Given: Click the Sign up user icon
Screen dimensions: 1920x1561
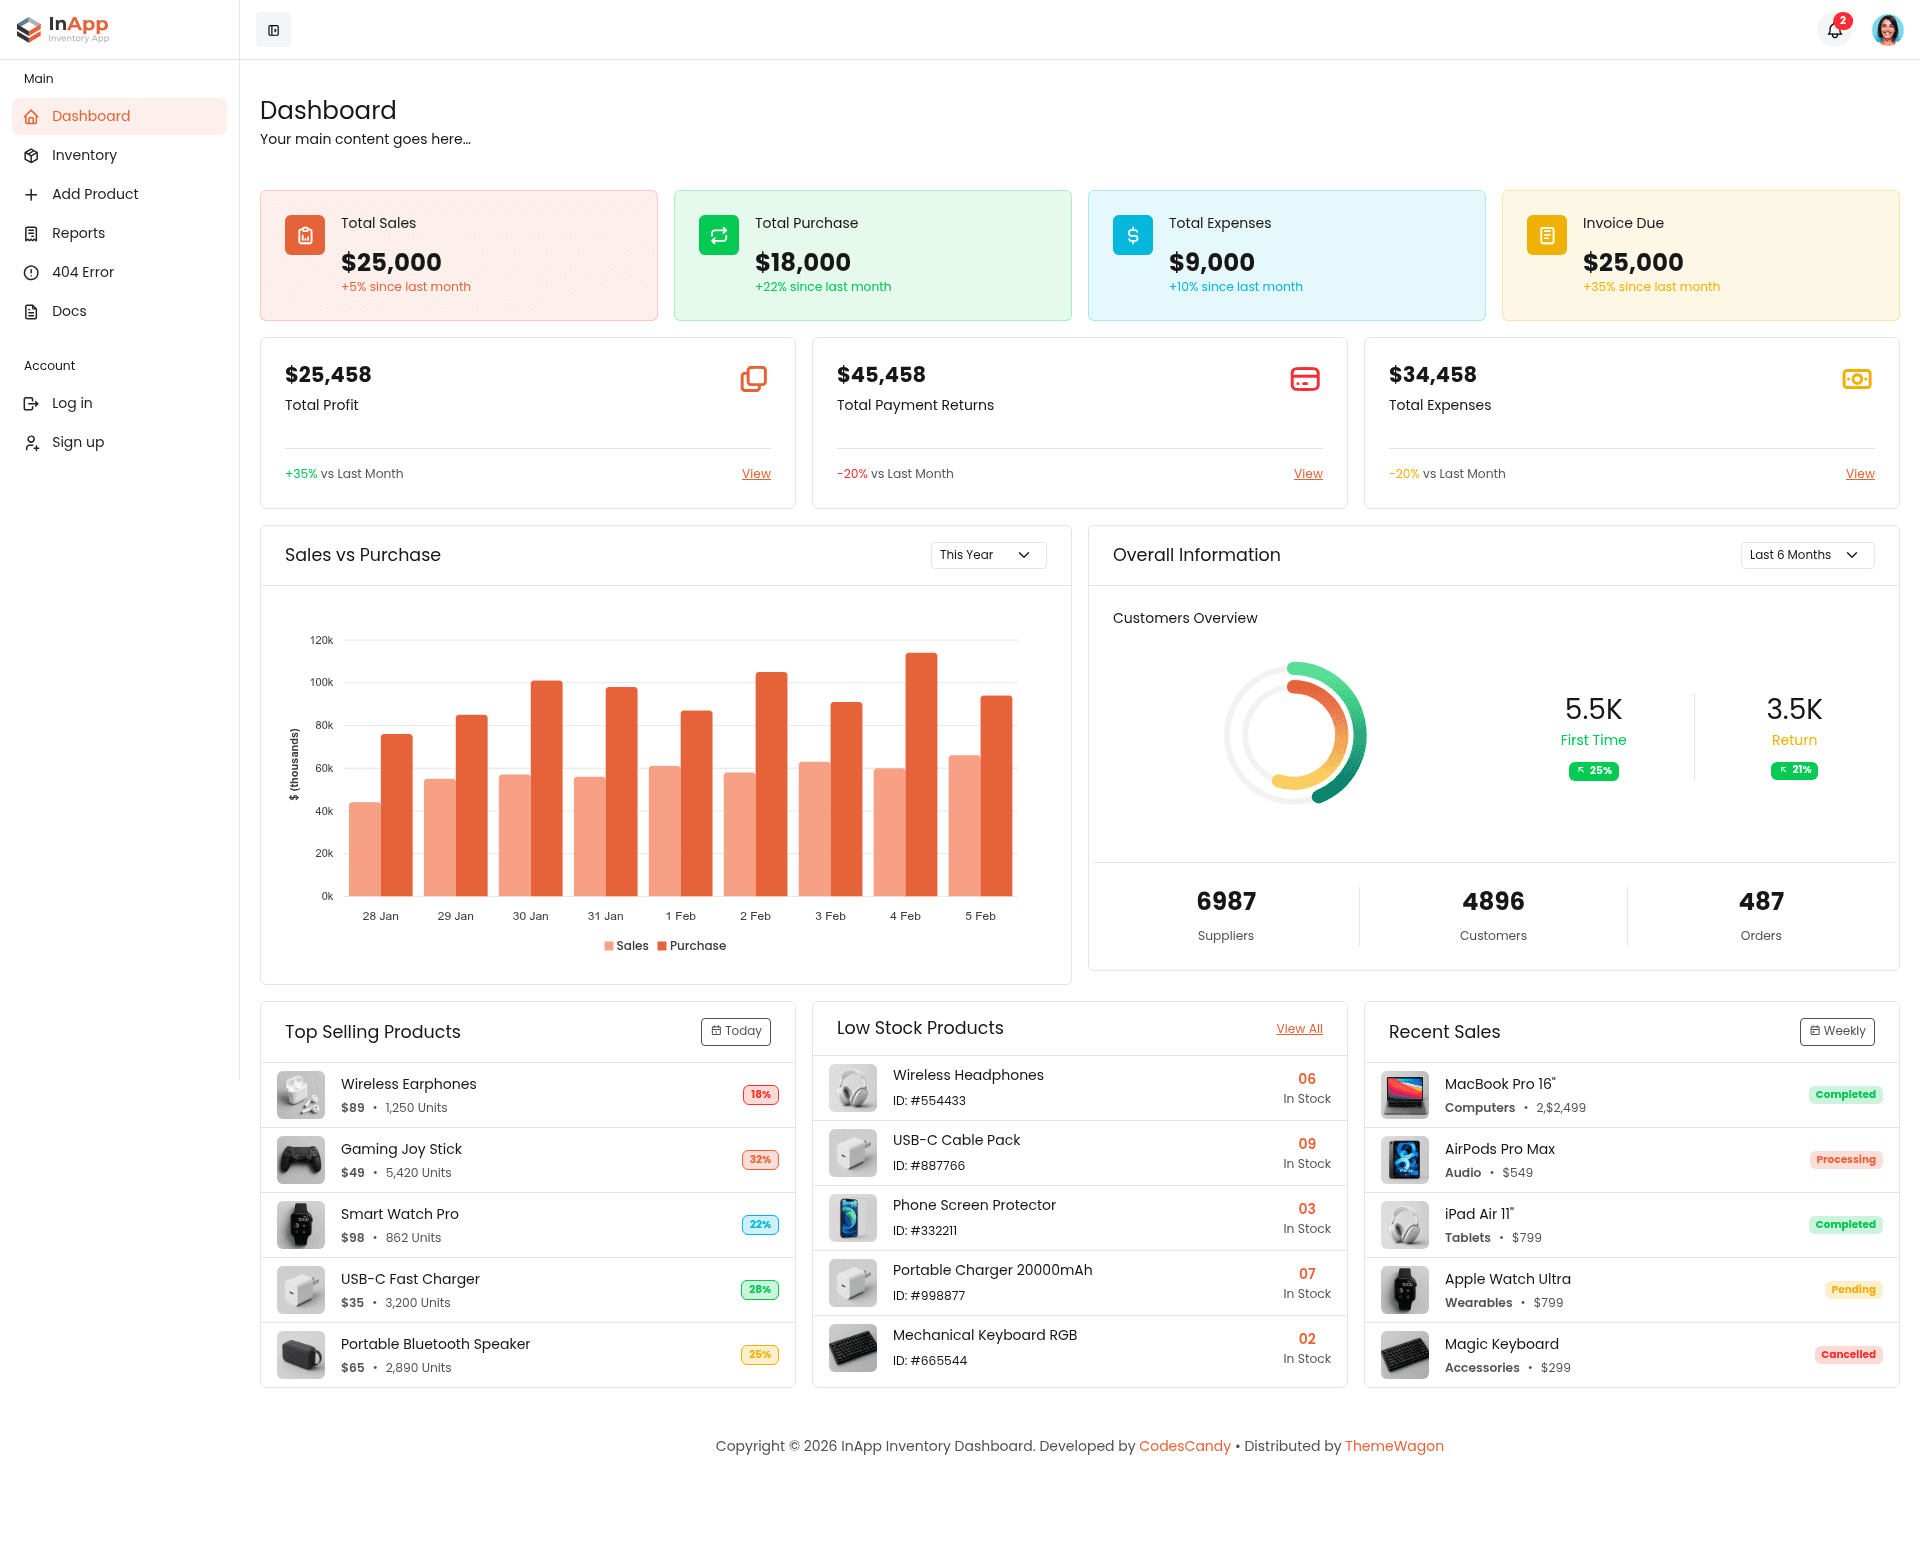Looking at the screenshot, I should click(32, 443).
